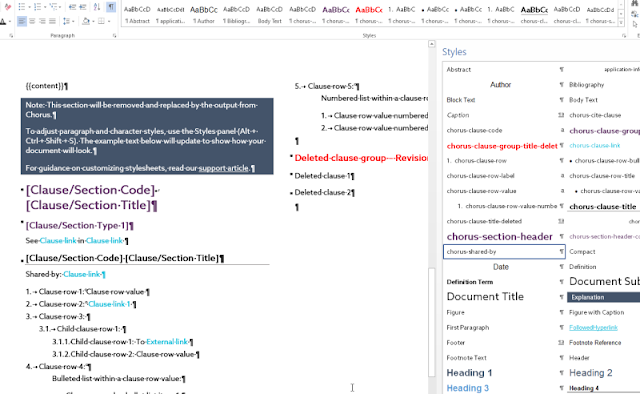Open the numbering dropdown arrow
Image resolution: width=640 pixels, height=394 pixels.
[x=44, y=7]
